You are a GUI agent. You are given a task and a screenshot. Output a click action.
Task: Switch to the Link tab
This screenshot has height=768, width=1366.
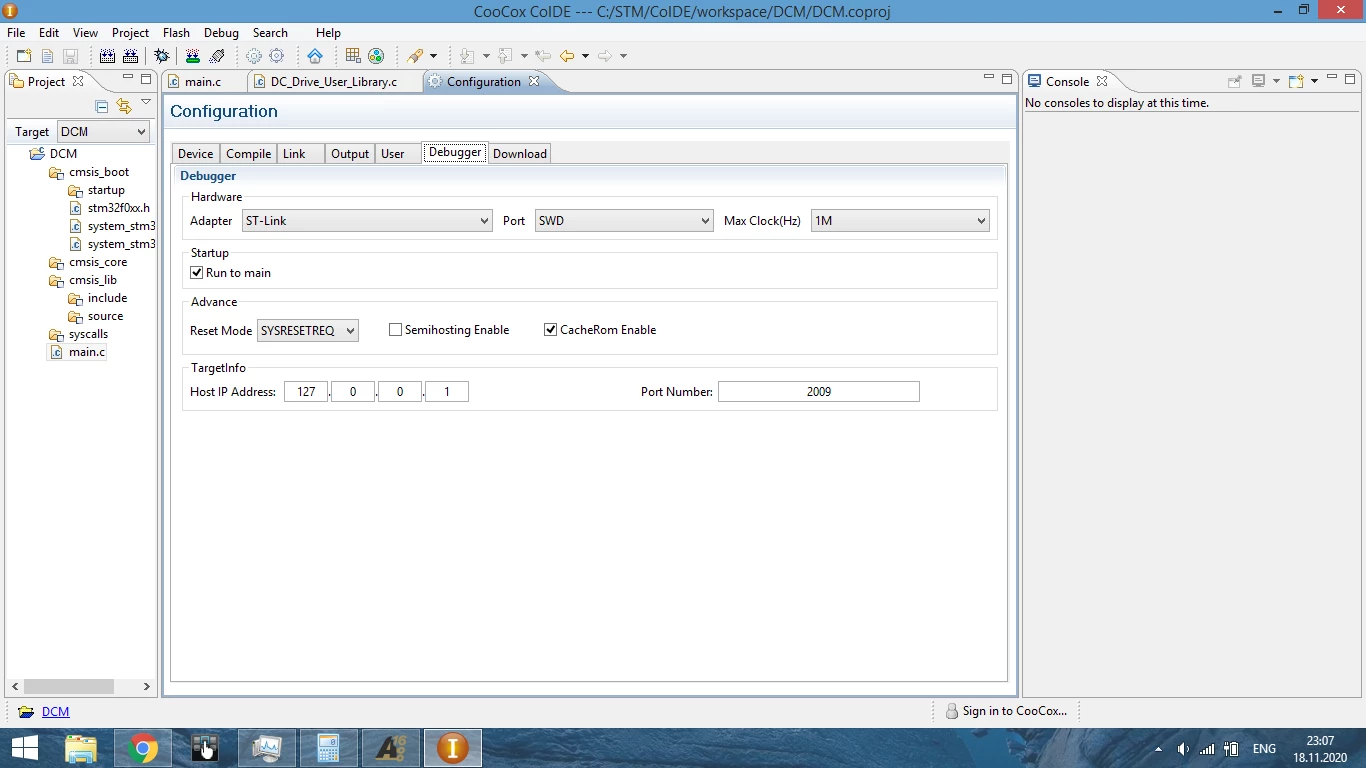(x=300, y=154)
